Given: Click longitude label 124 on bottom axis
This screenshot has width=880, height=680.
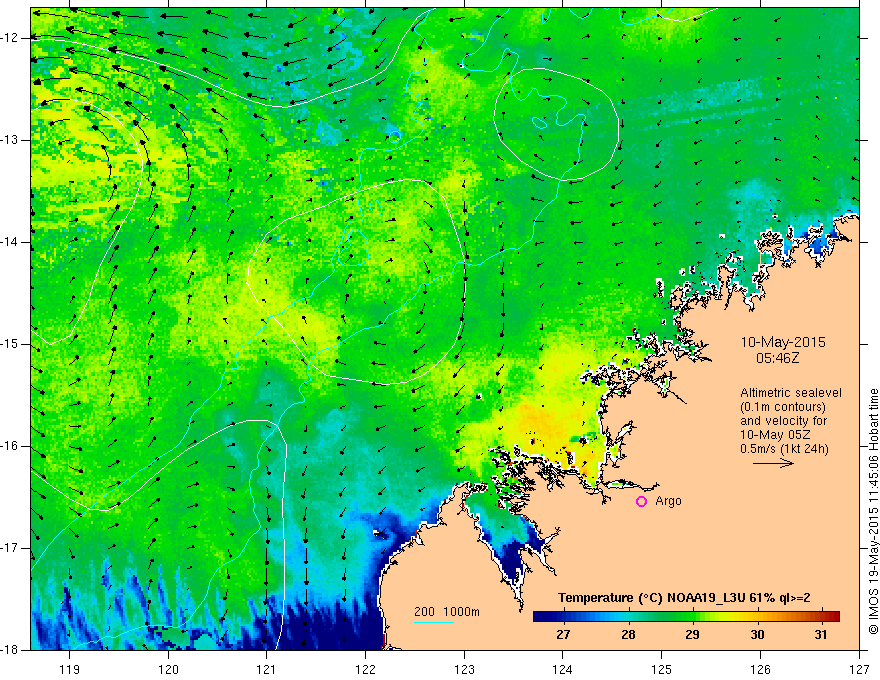Looking at the screenshot, I should click(563, 669).
